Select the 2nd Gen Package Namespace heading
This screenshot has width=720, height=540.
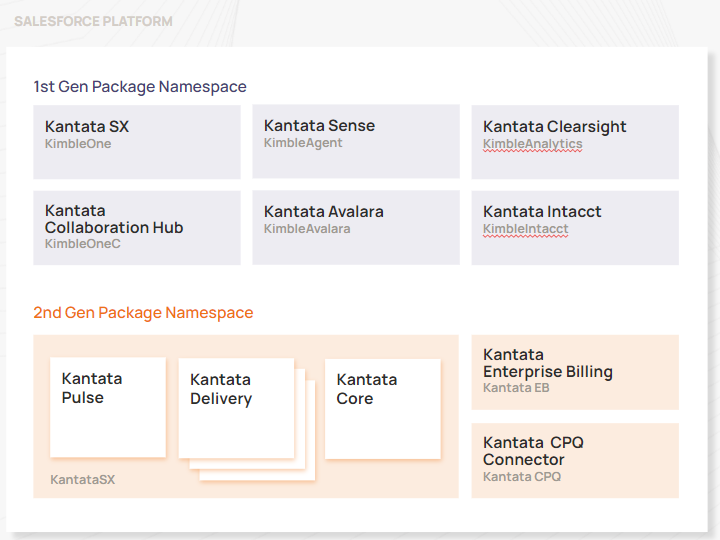(143, 312)
